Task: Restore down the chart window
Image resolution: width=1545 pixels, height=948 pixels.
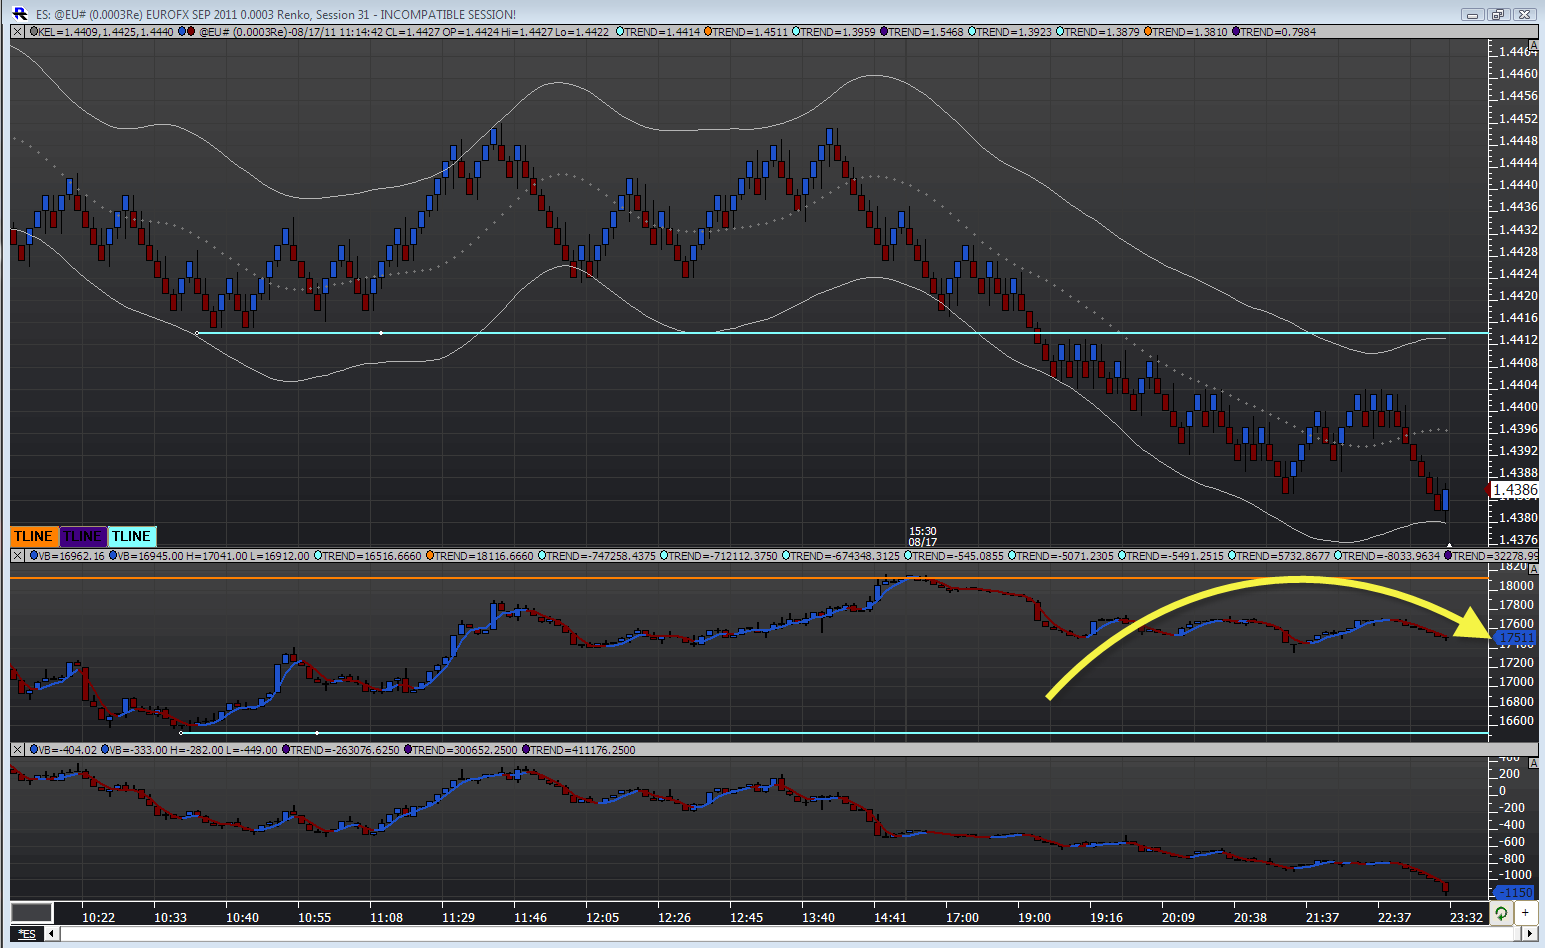Action: point(1497,14)
